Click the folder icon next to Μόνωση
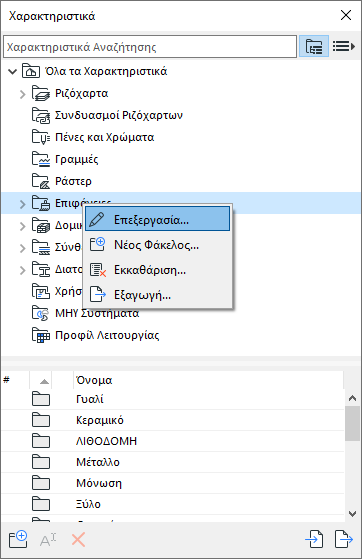Screen dimensions: 362x559 41,483
